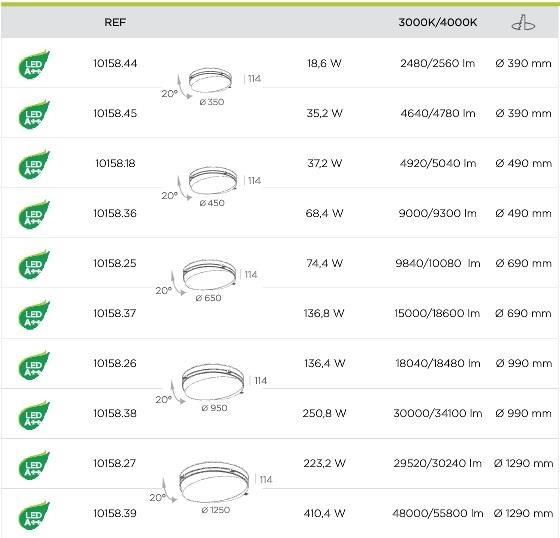This screenshot has width=560, height=538.
Task: Select reference number 10158.45
Action: coord(115,113)
